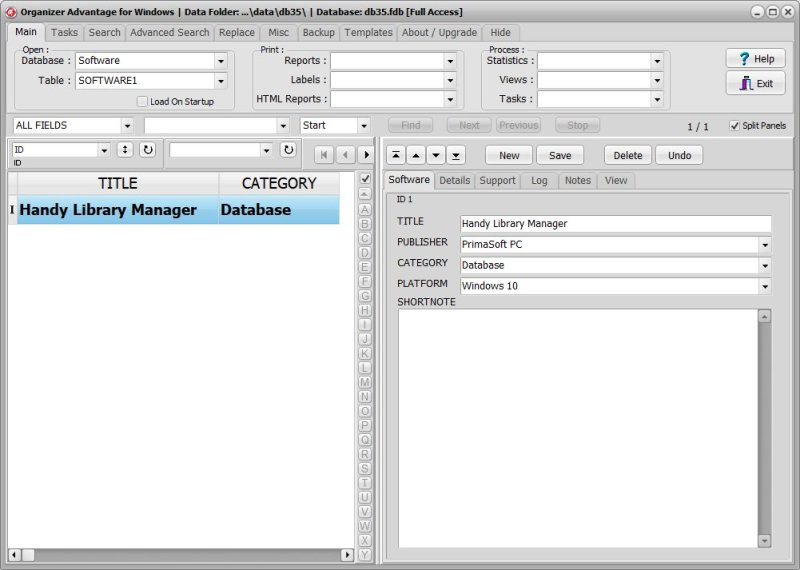Image resolution: width=800 pixels, height=570 pixels.
Task: Open the Database dropdown showing Software
Action: pos(221,61)
